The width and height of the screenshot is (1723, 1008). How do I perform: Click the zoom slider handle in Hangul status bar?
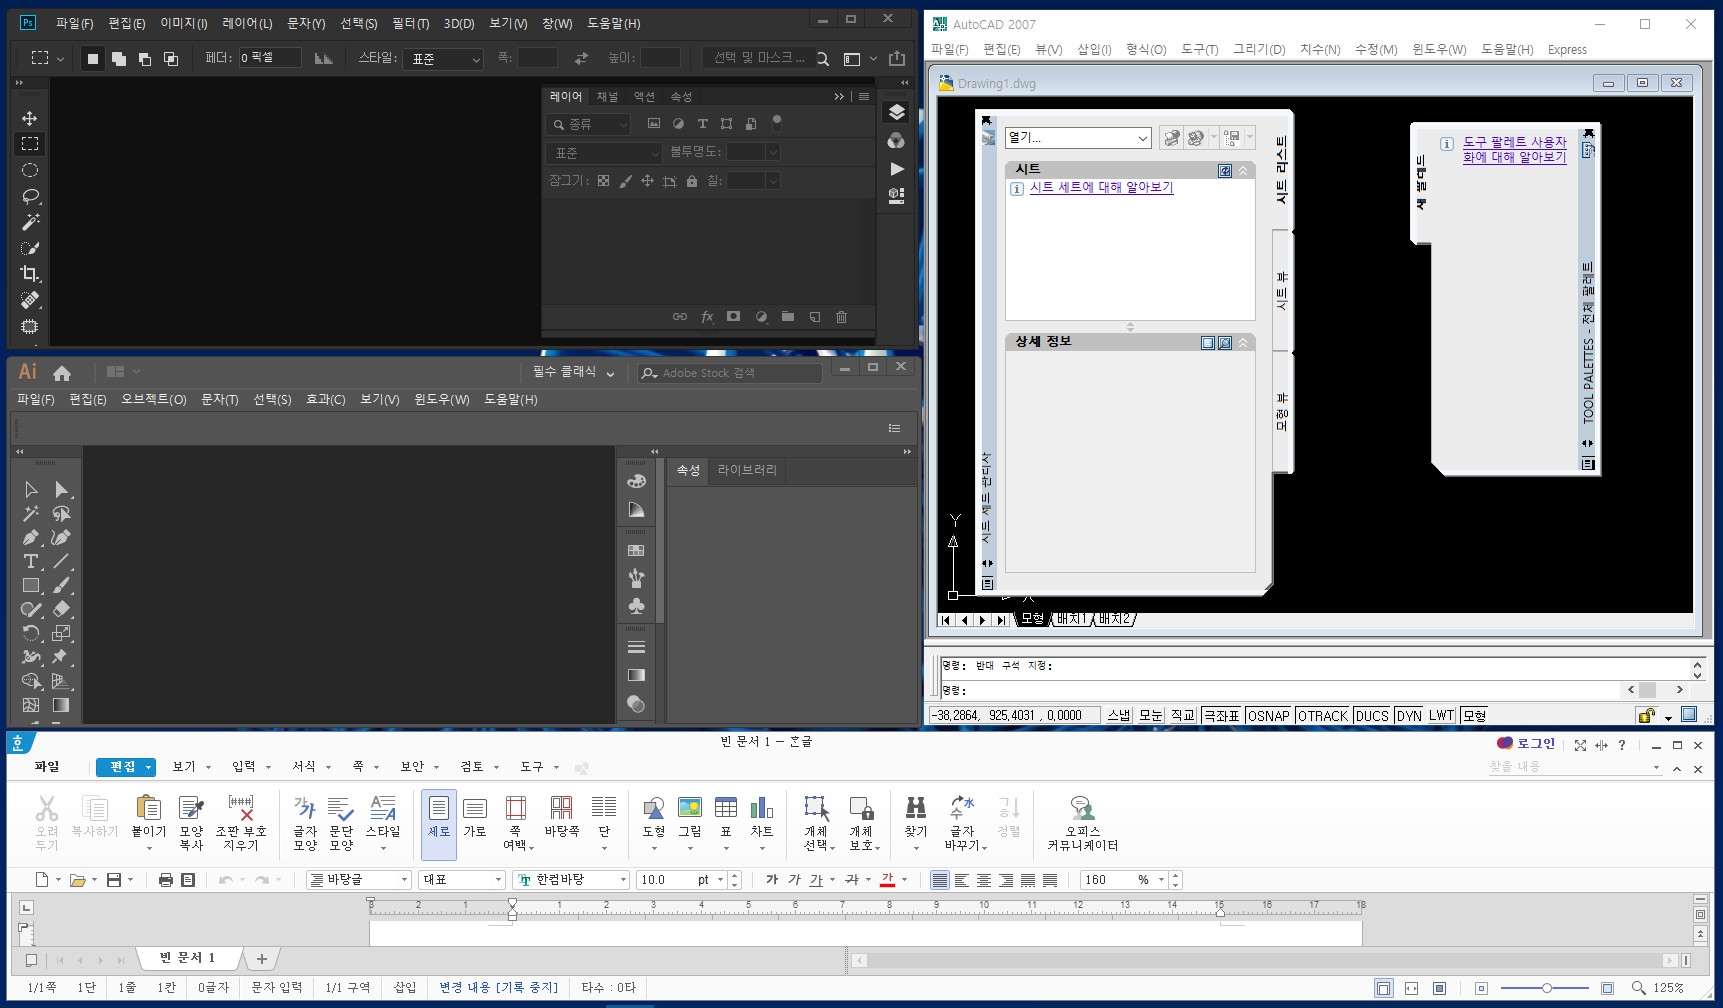coord(1546,988)
